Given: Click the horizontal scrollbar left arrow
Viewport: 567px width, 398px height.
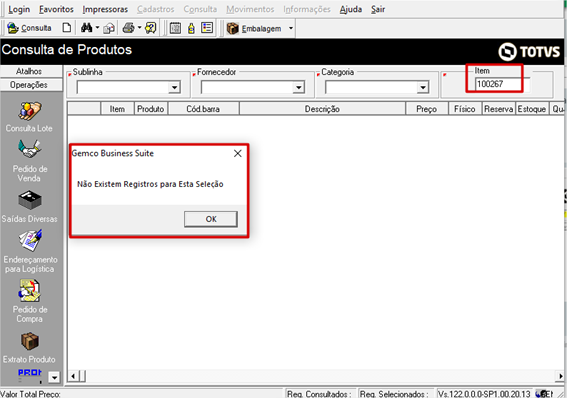Looking at the screenshot, I should click(x=73, y=376).
